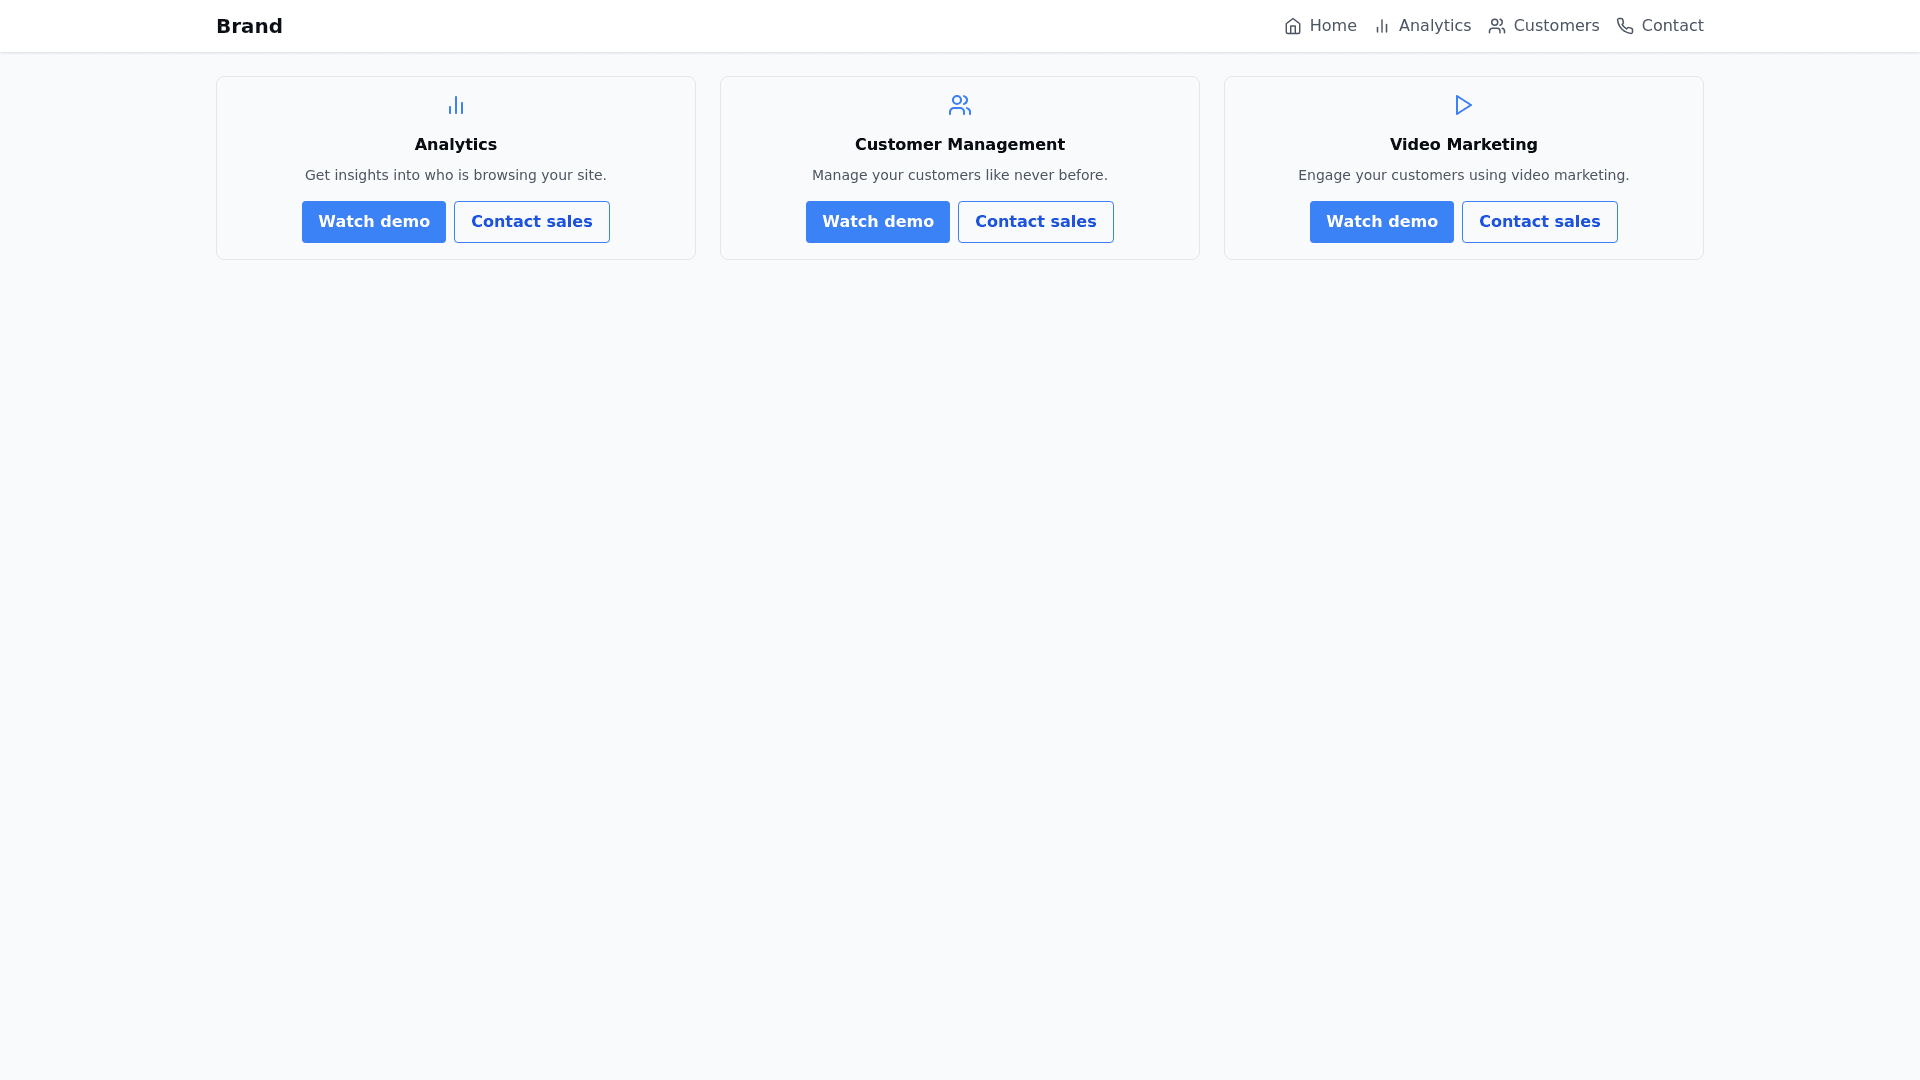
Task: Watch demo for Video Marketing
Action: point(1382,222)
